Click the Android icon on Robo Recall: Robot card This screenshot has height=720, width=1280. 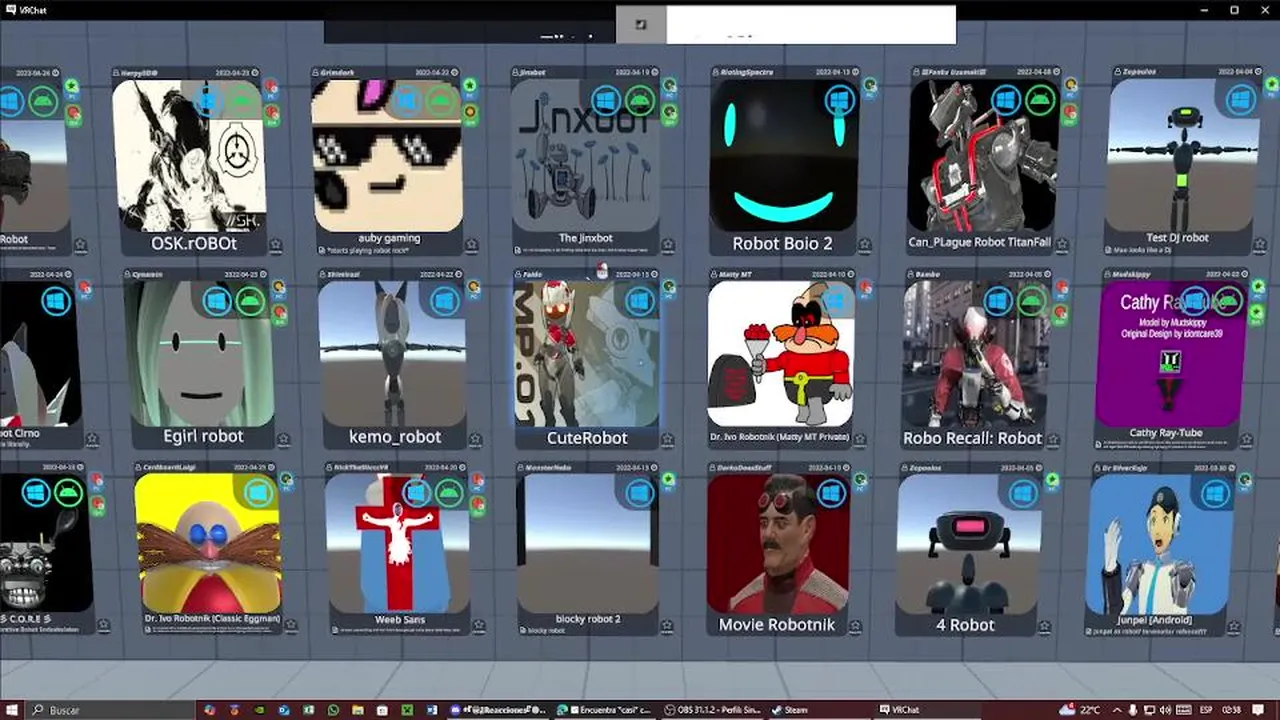click(1031, 300)
